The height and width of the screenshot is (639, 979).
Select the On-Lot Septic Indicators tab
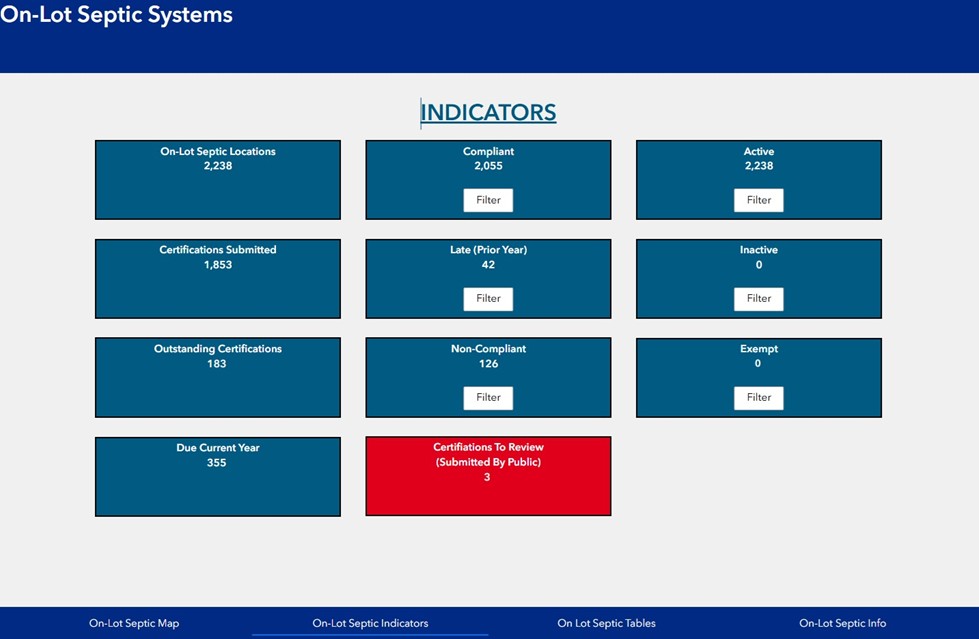click(x=370, y=623)
